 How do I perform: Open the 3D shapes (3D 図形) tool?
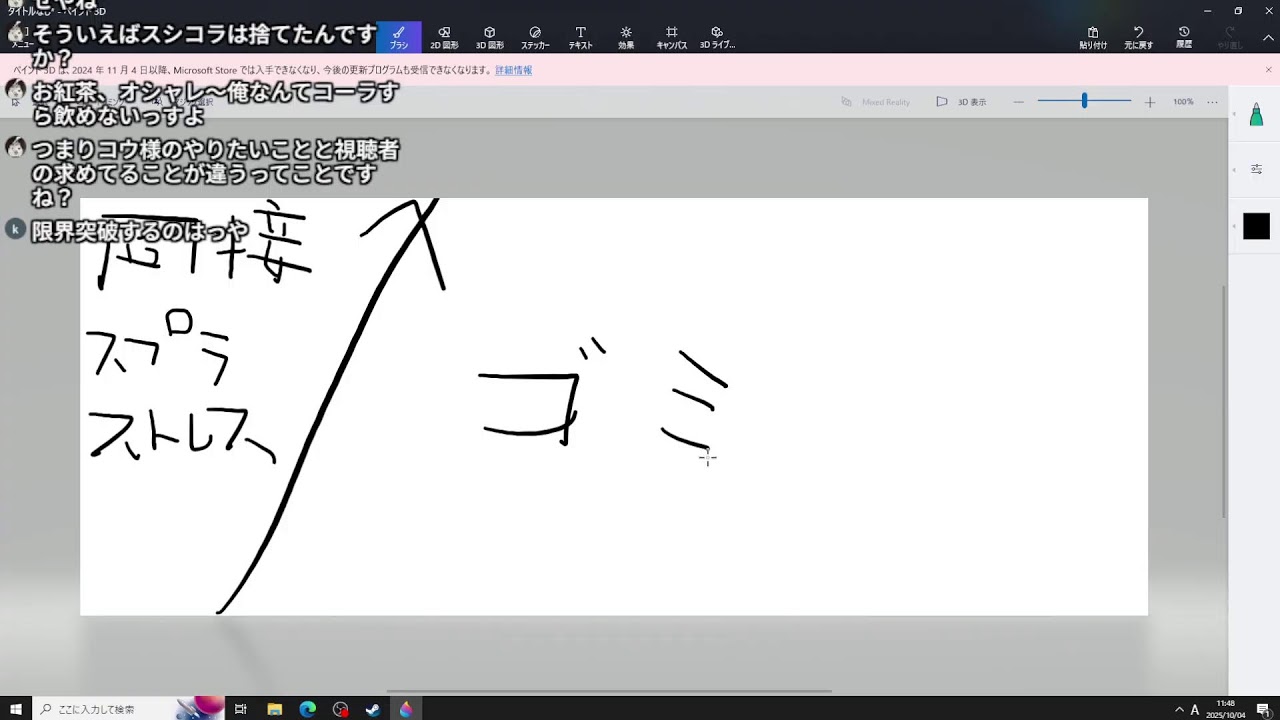point(489,37)
